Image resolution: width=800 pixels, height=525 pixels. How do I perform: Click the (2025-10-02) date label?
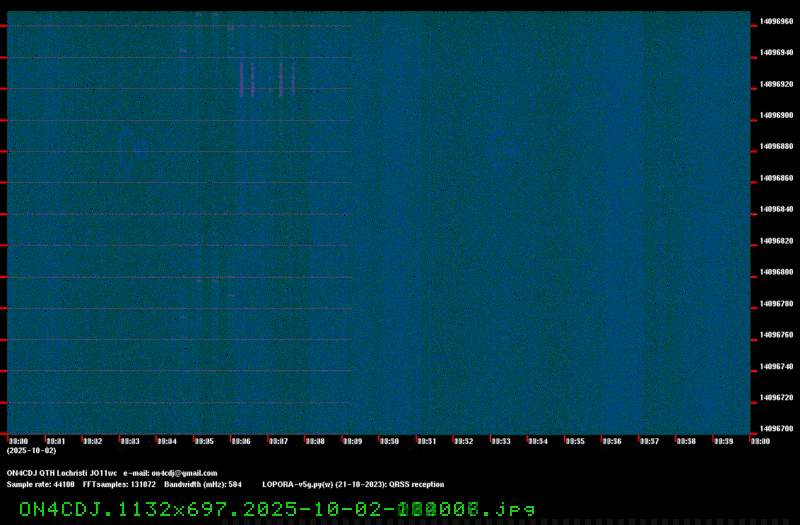[31, 451]
